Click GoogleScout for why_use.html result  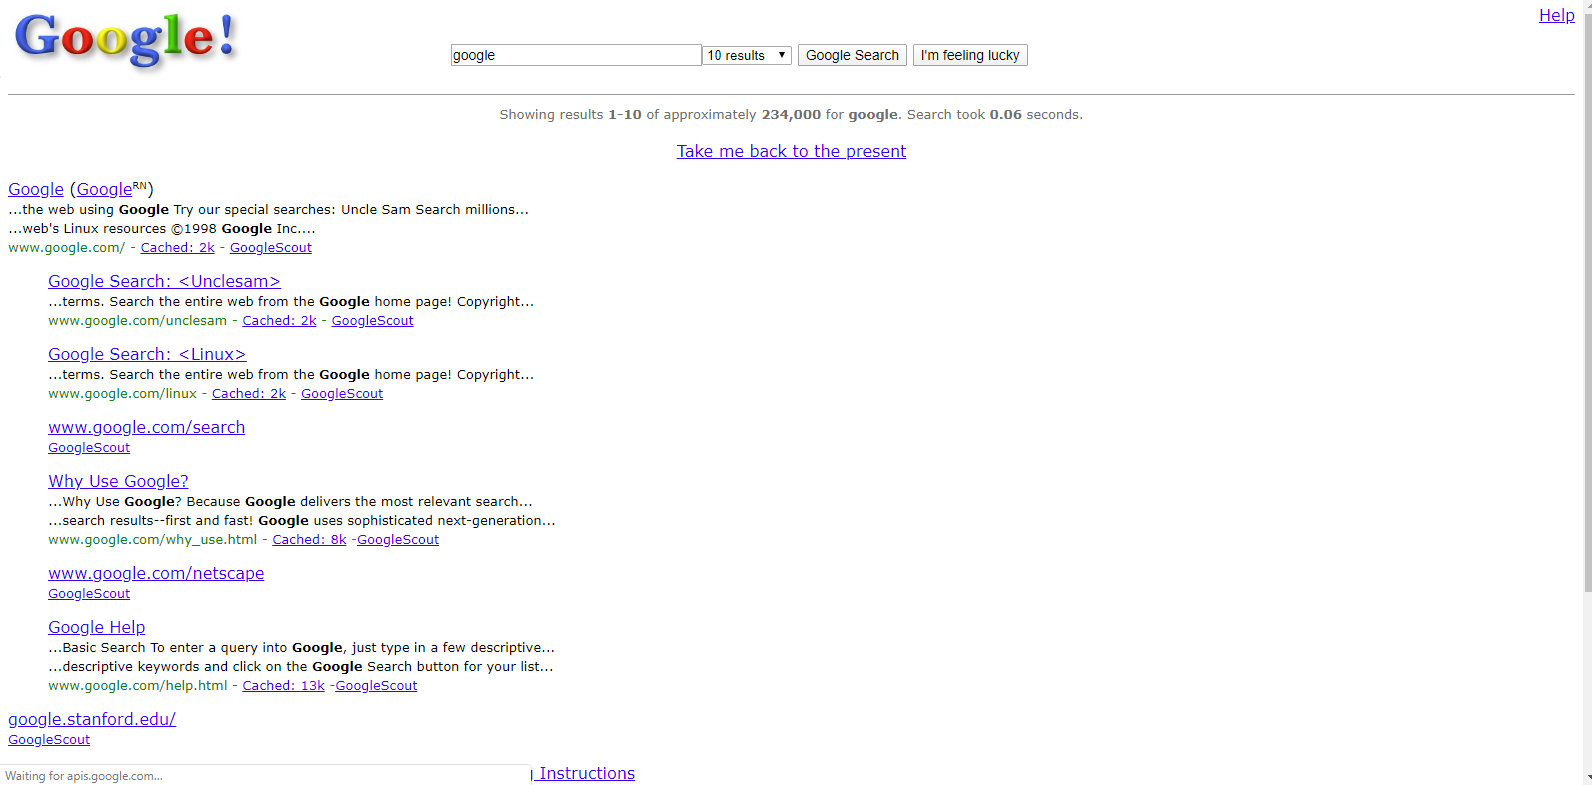click(x=398, y=540)
